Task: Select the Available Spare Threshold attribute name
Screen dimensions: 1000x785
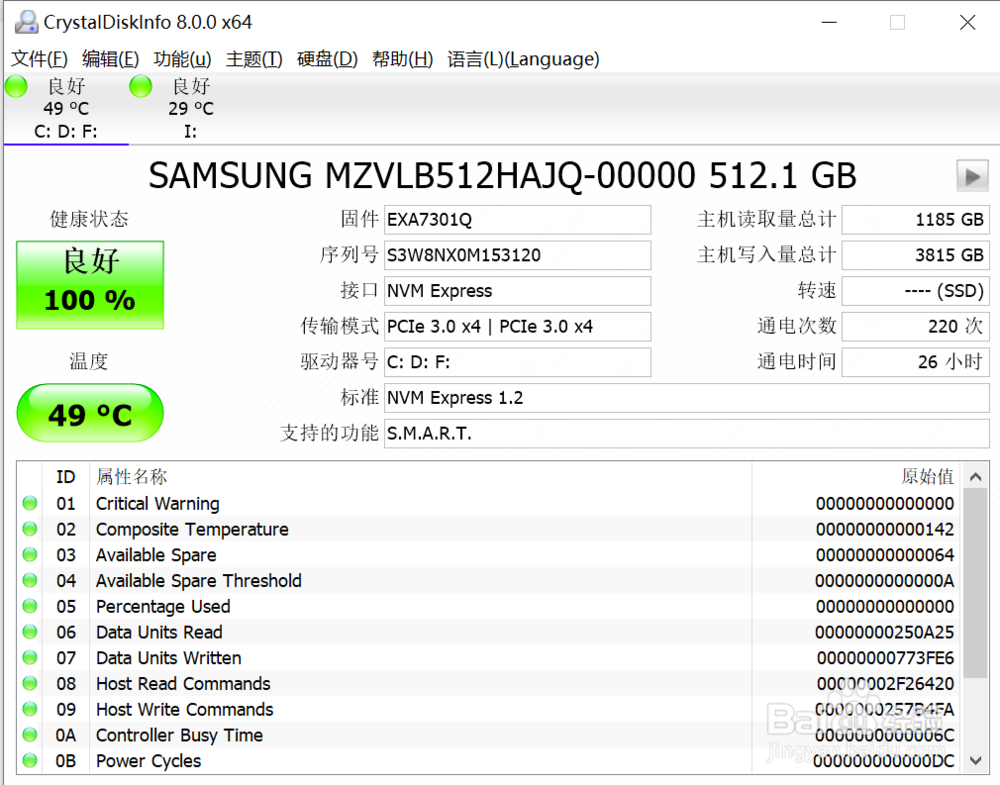Action: click(x=198, y=581)
